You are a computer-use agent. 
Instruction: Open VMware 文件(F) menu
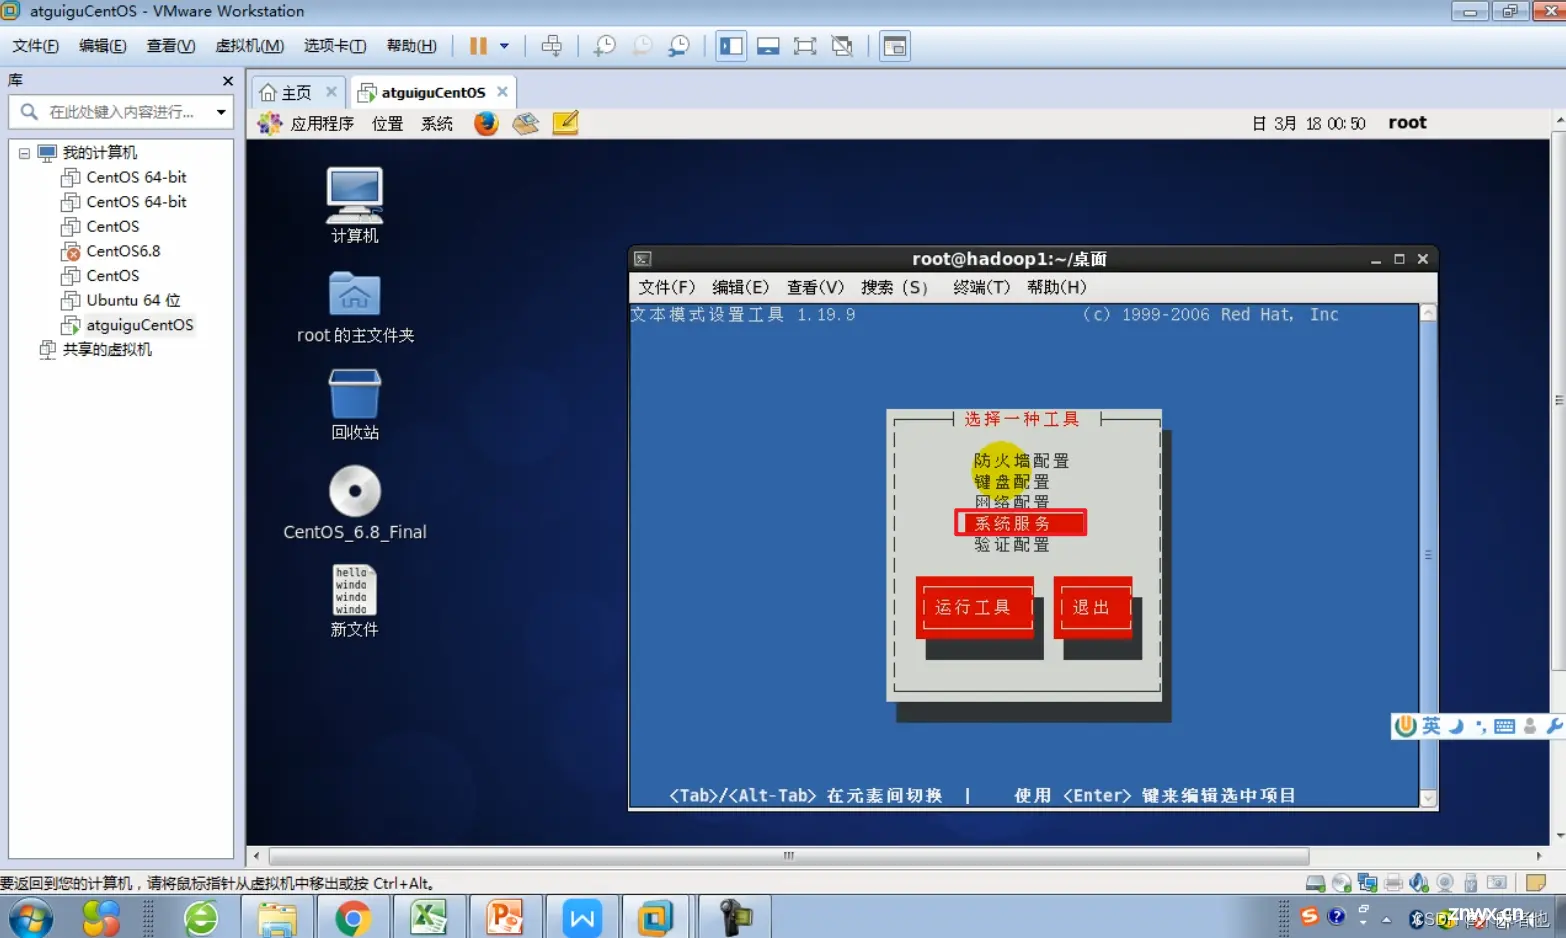tap(35, 46)
